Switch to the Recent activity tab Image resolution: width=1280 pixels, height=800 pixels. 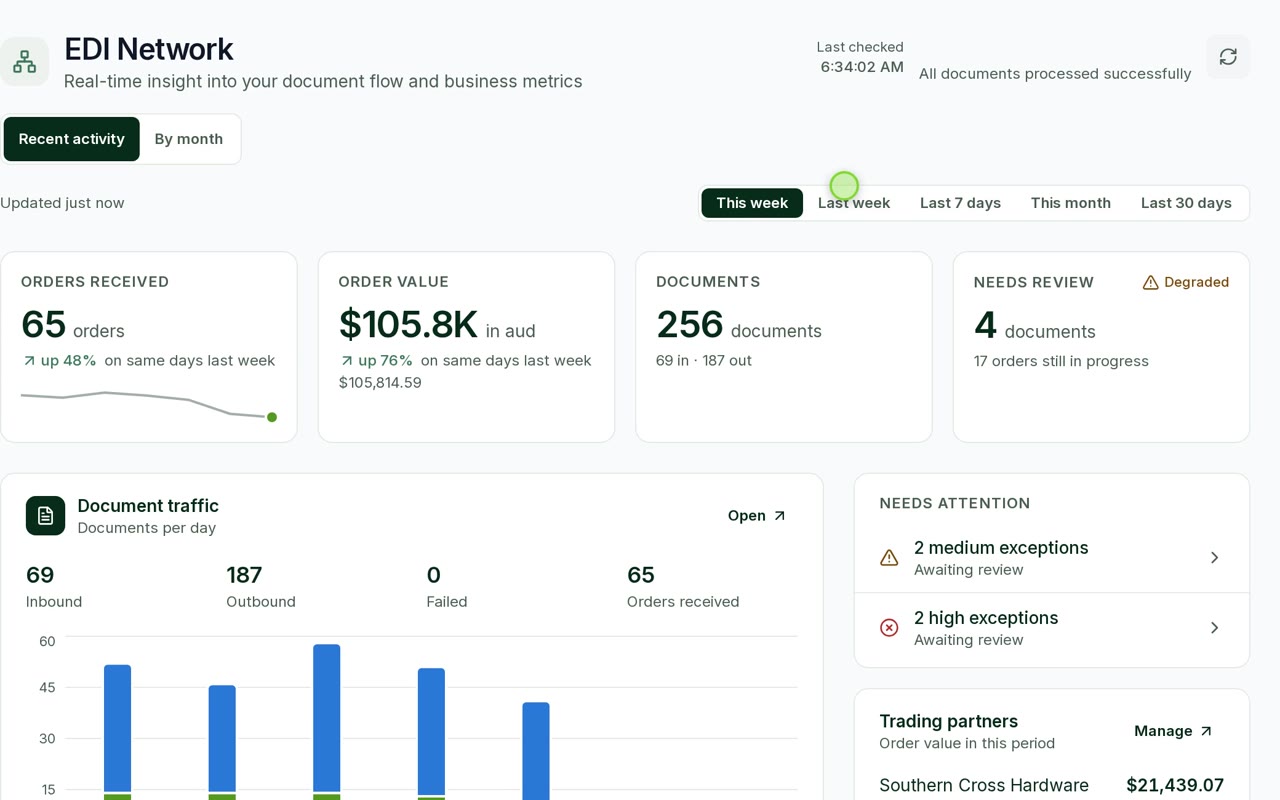(x=72, y=139)
